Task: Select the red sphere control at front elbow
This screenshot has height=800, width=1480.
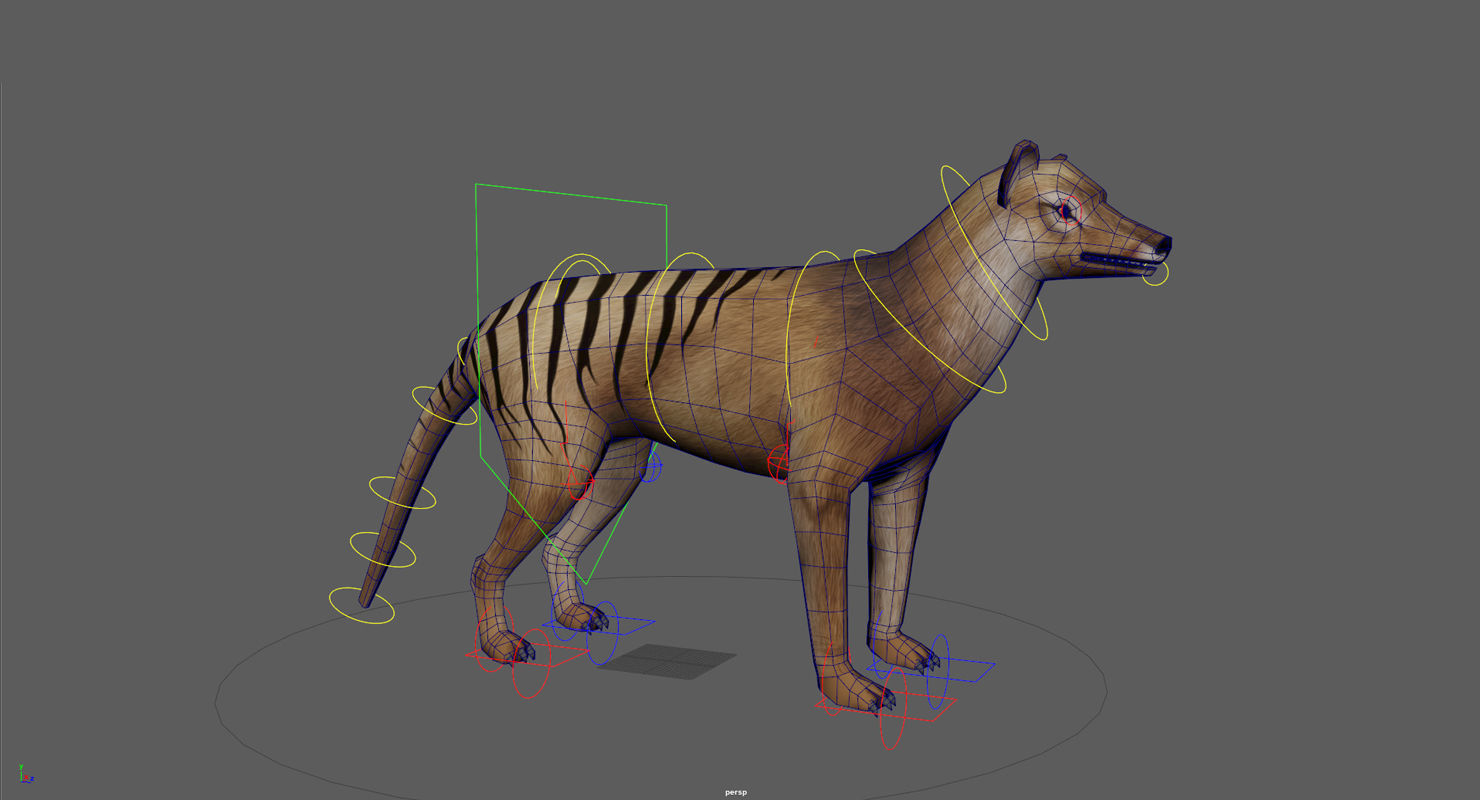Action: (779, 463)
